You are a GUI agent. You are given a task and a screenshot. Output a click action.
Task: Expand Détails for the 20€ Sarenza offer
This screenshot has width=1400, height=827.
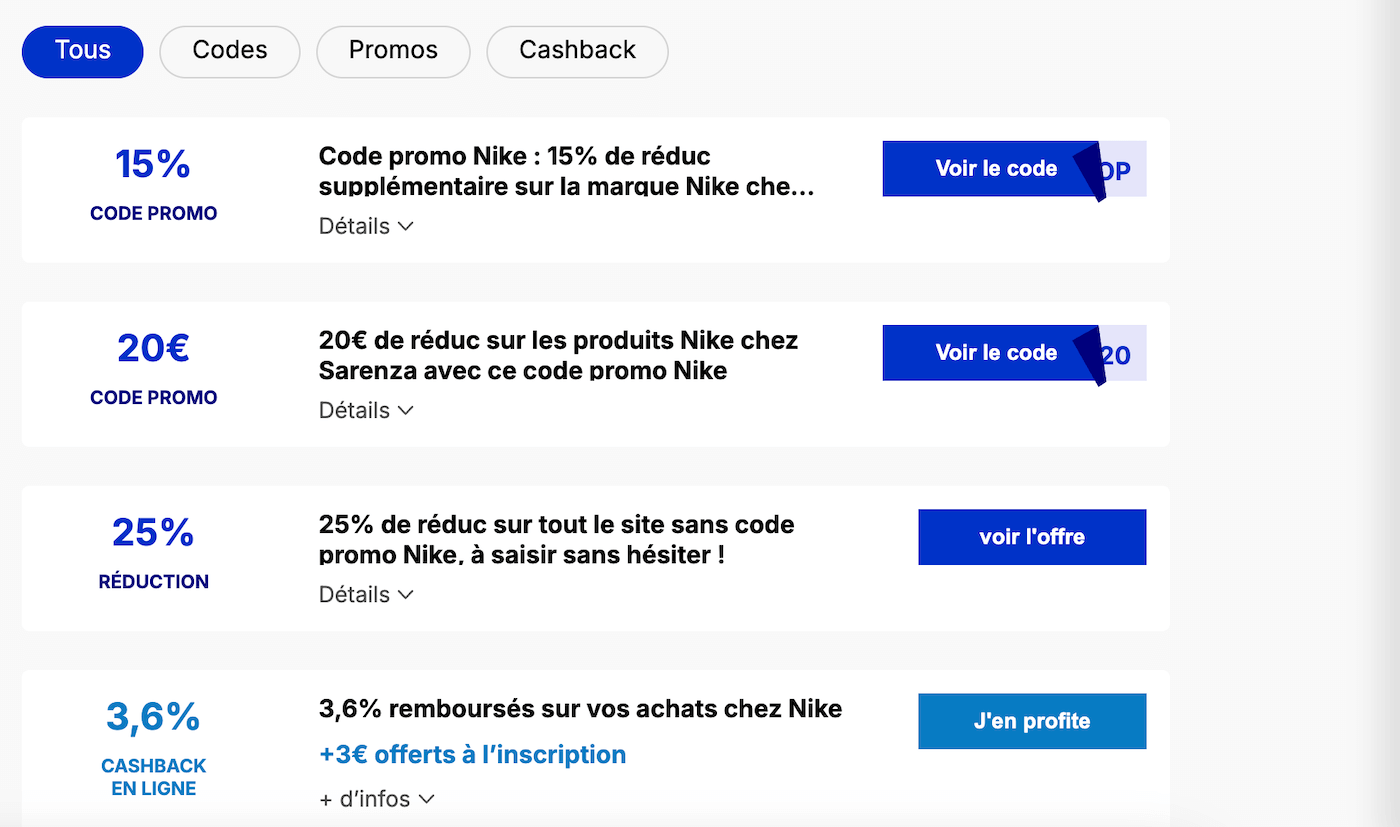click(x=365, y=410)
